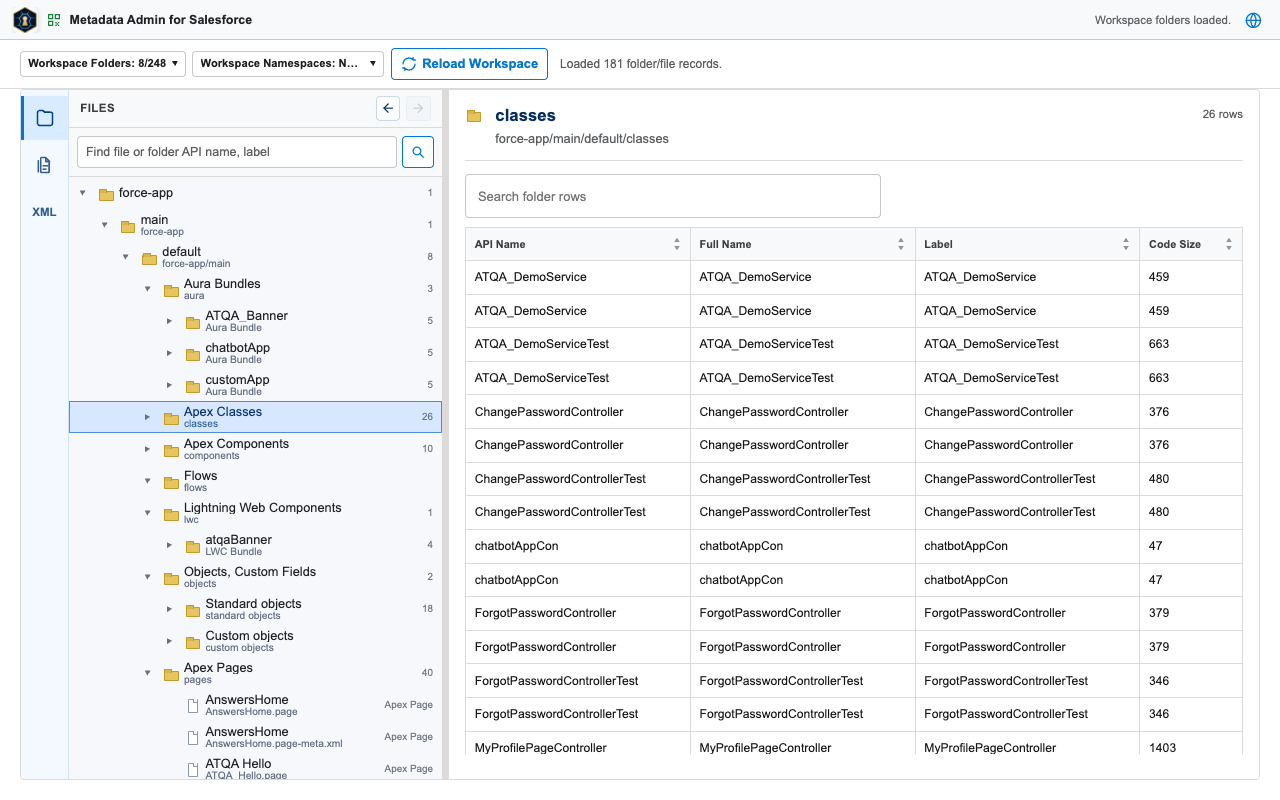This screenshot has height=800, width=1280.
Task: Switch to the document view sidebar icon
Action: [x=45, y=165]
